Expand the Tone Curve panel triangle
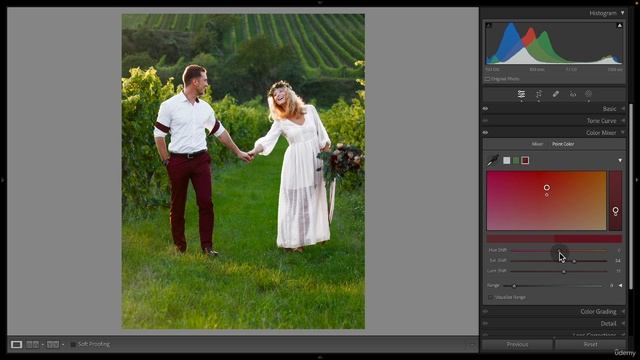640x360 pixels. [623, 121]
